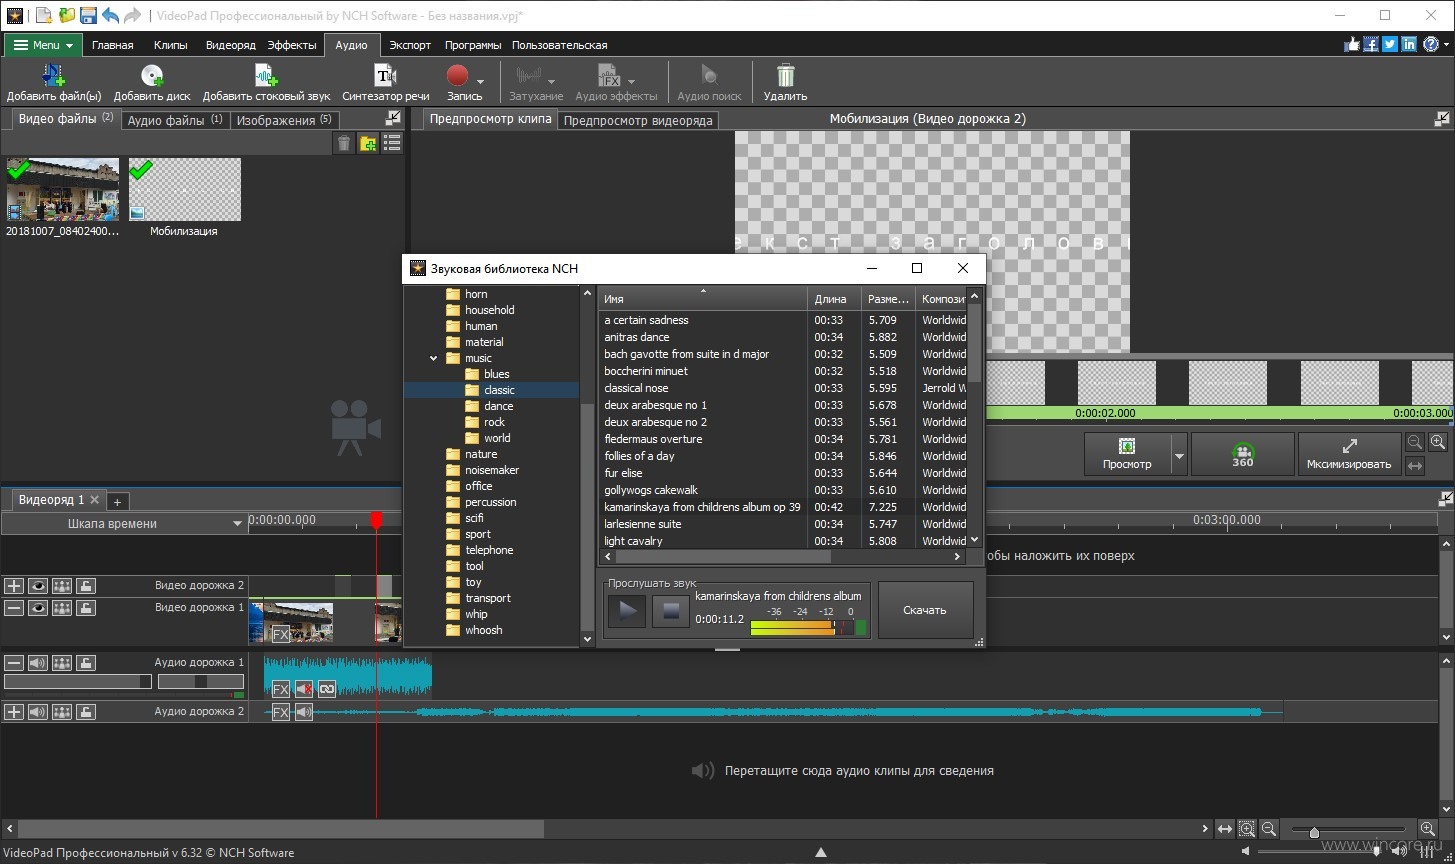Open Экспорт ribbon tab
Image resolution: width=1455 pixels, height=864 pixels.
pos(410,45)
